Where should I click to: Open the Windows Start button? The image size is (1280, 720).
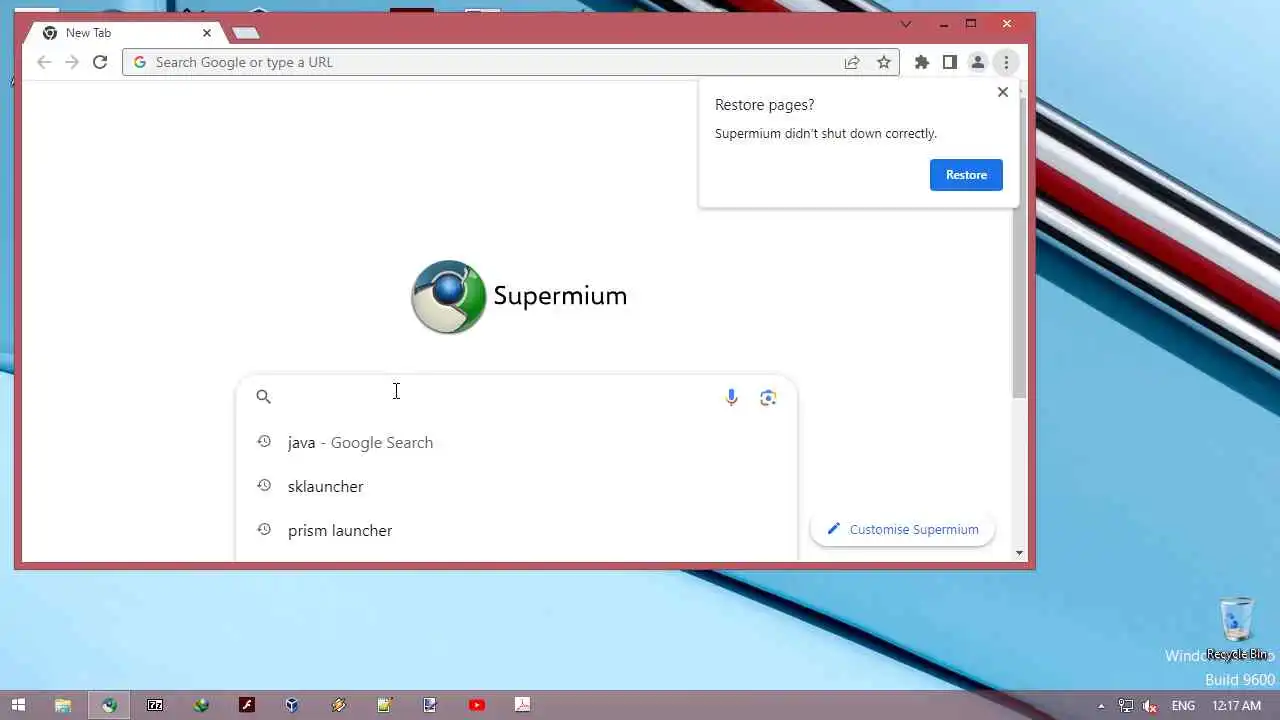coord(18,705)
